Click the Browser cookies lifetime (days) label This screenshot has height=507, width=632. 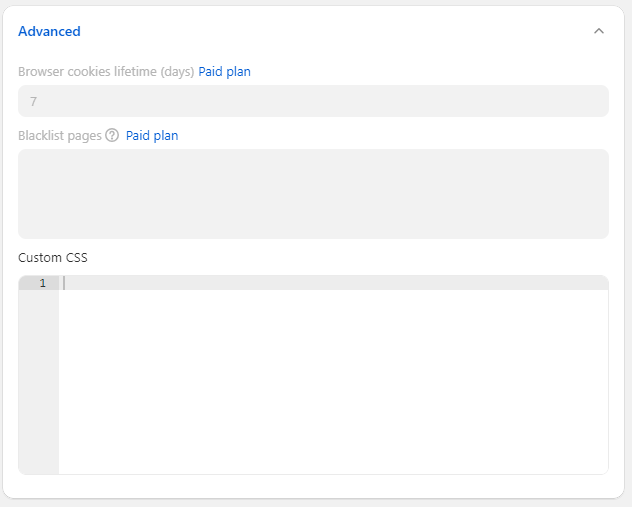(106, 72)
